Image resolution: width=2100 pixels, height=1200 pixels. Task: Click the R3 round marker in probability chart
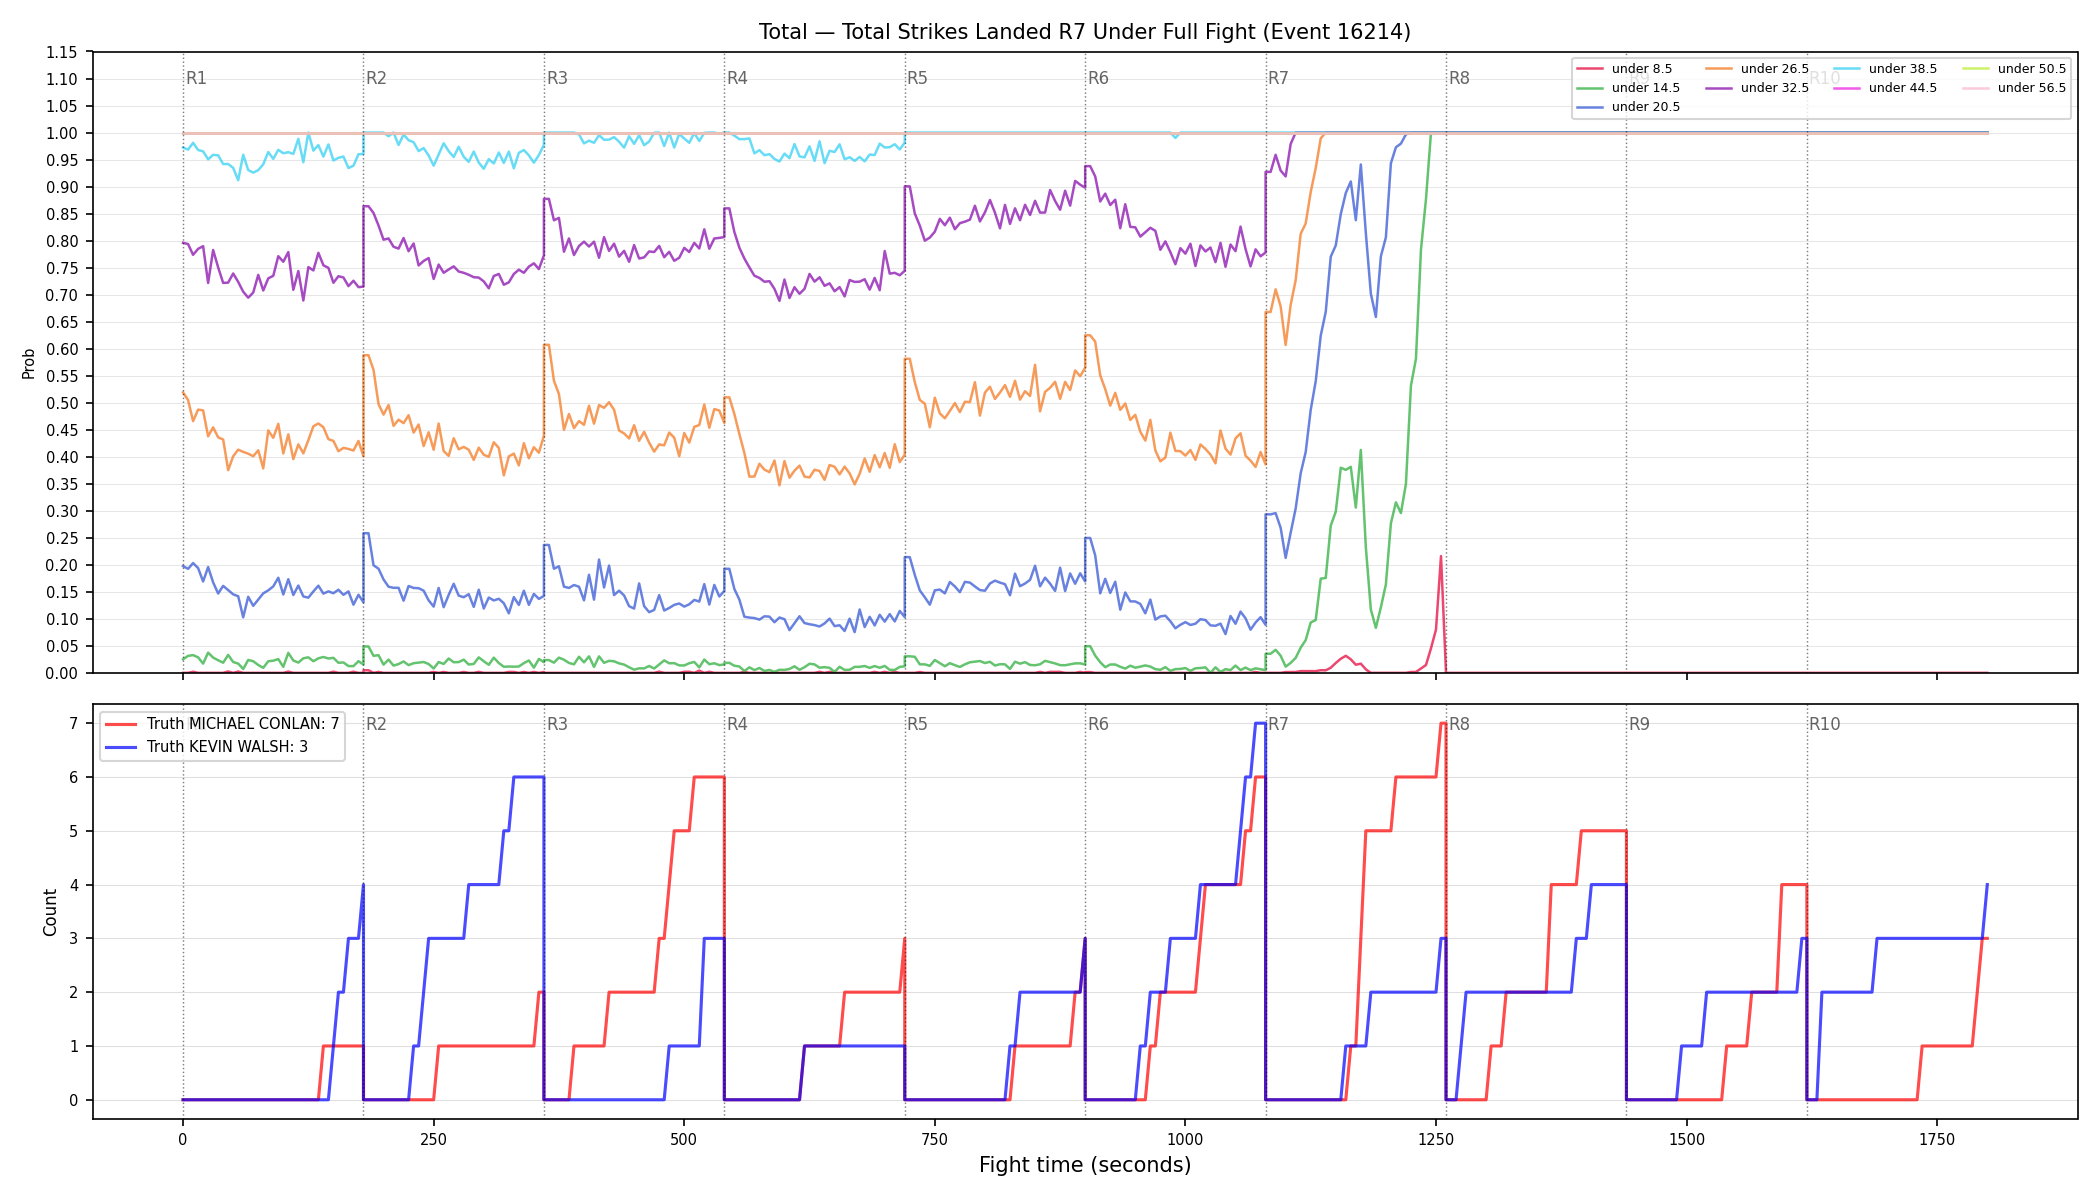coord(557,78)
